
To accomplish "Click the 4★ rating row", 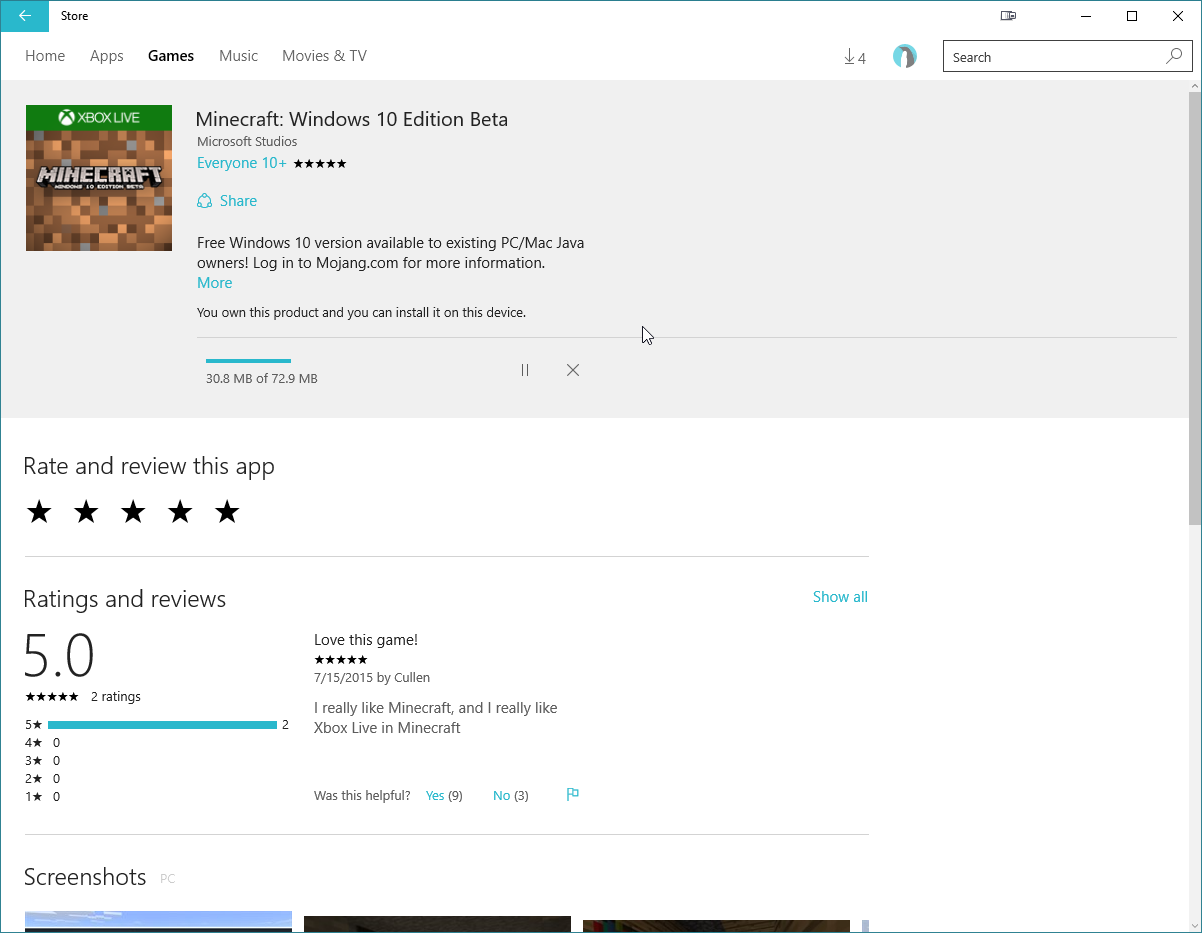I will (42, 743).
